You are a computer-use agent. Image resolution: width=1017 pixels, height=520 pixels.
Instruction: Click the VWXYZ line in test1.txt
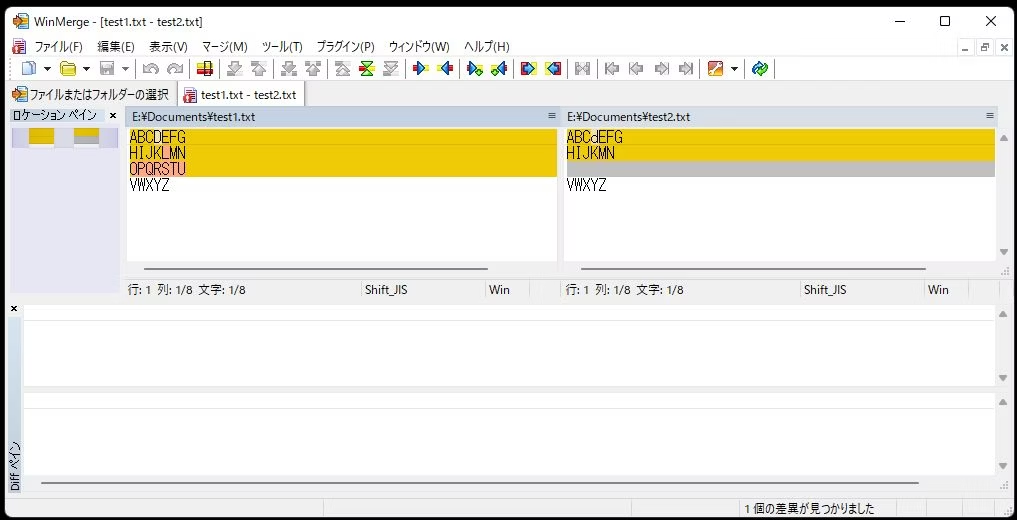coord(342,185)
